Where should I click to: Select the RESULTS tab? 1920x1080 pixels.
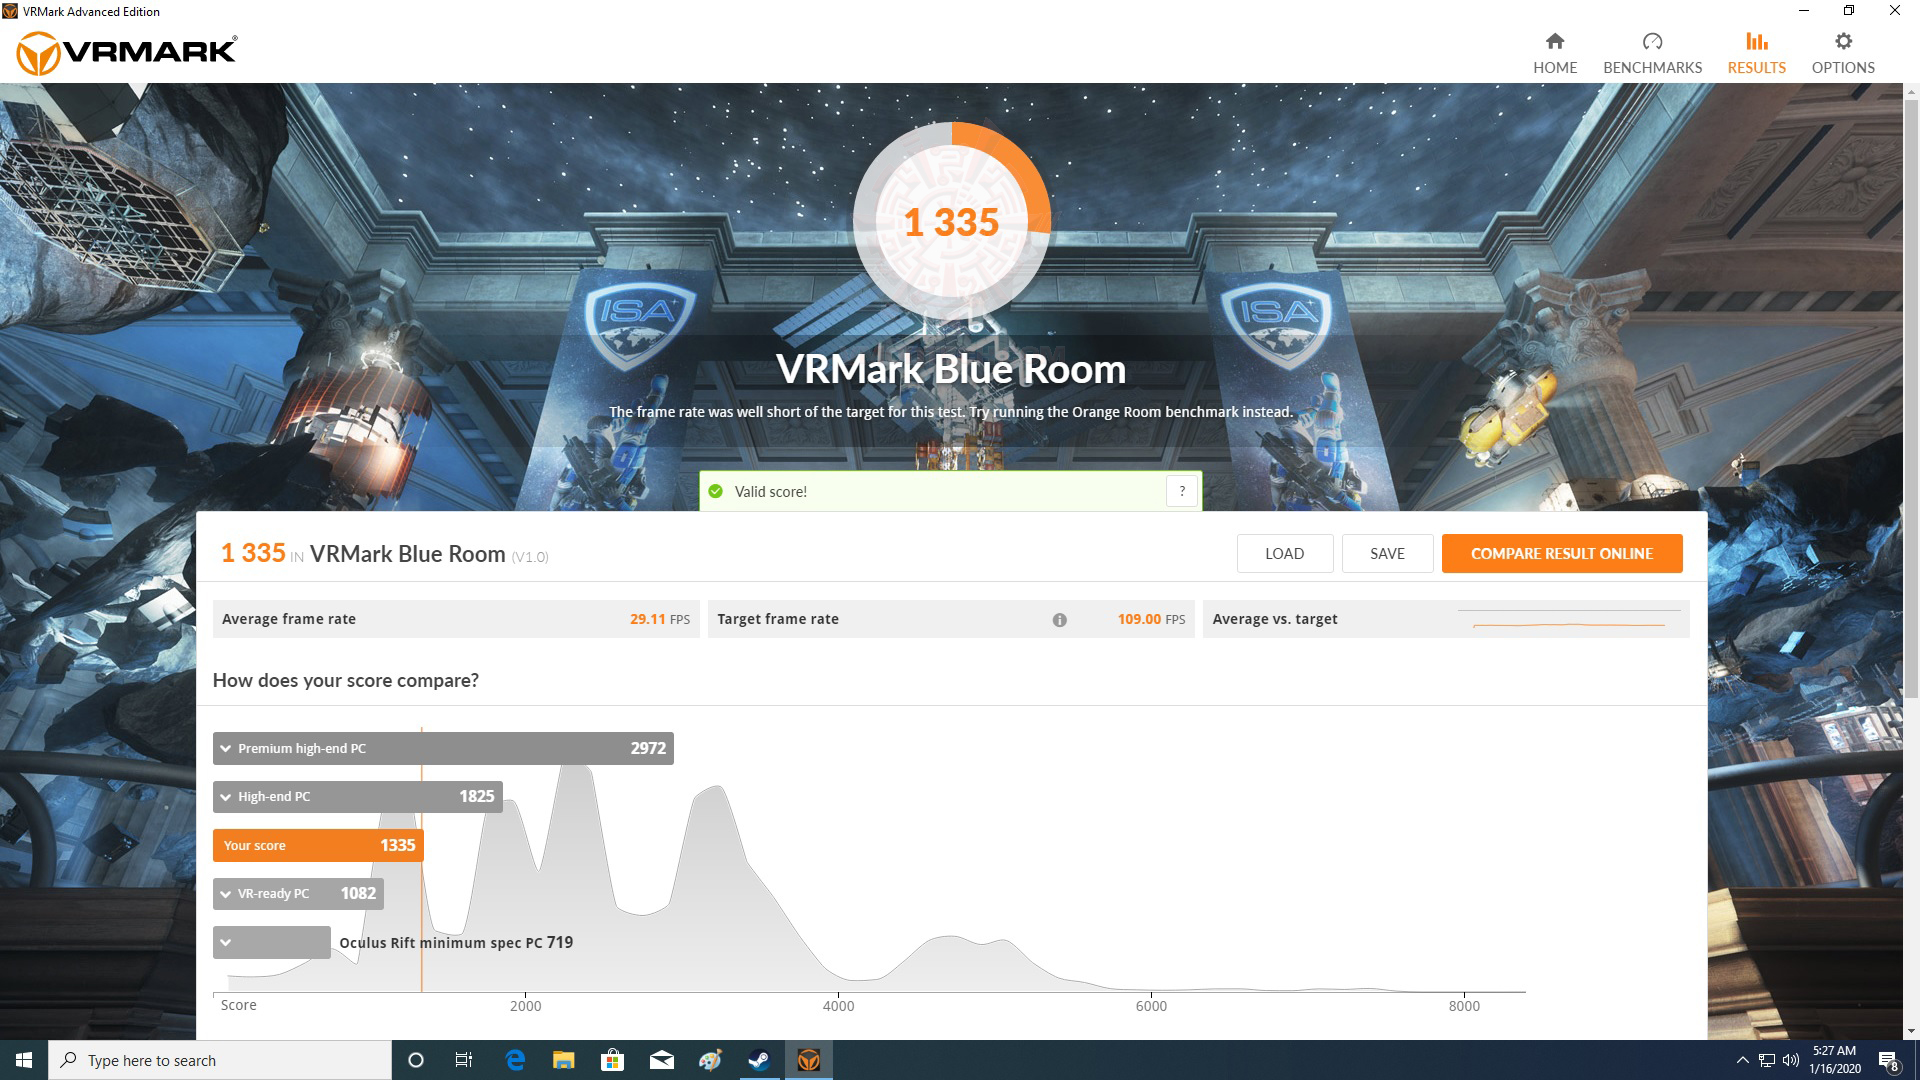coord(1755,50)
